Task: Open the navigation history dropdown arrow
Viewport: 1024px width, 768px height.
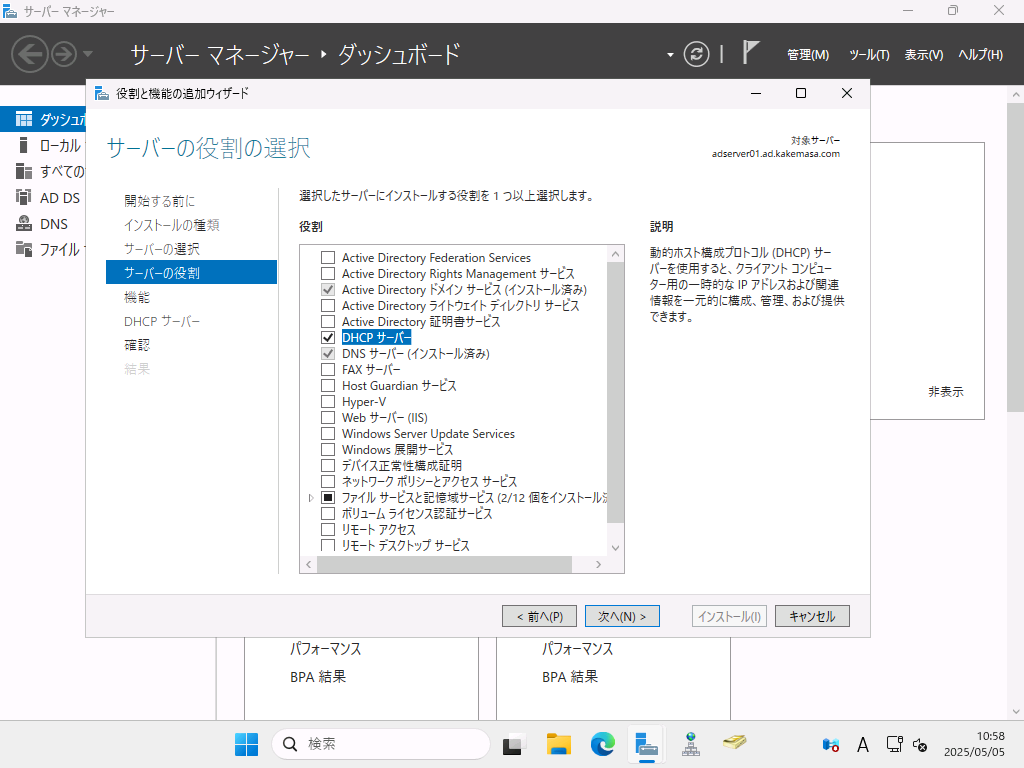Action: point(88,54)
